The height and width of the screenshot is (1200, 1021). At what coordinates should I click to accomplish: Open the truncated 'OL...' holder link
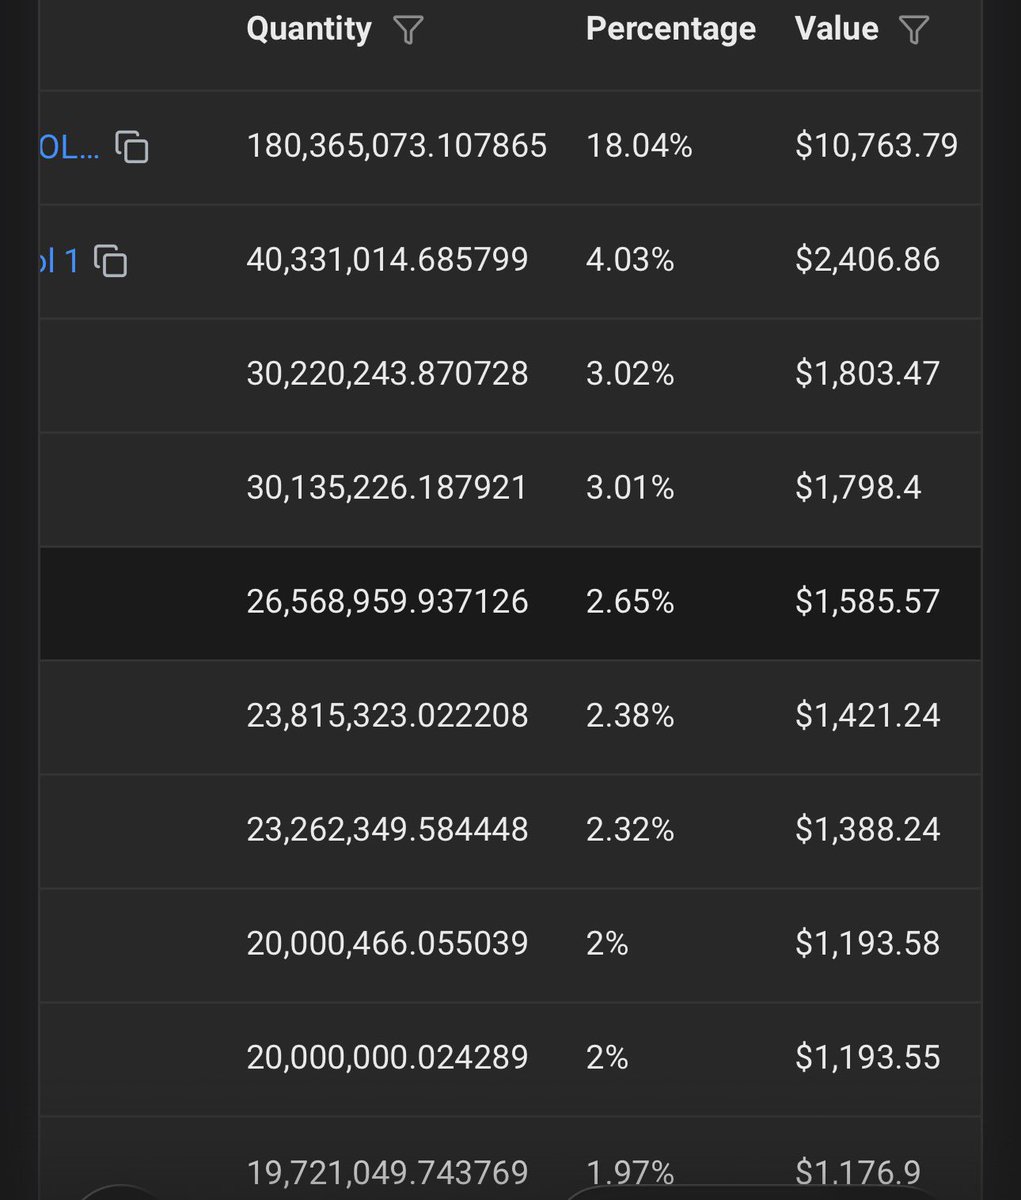click(69, 147)
